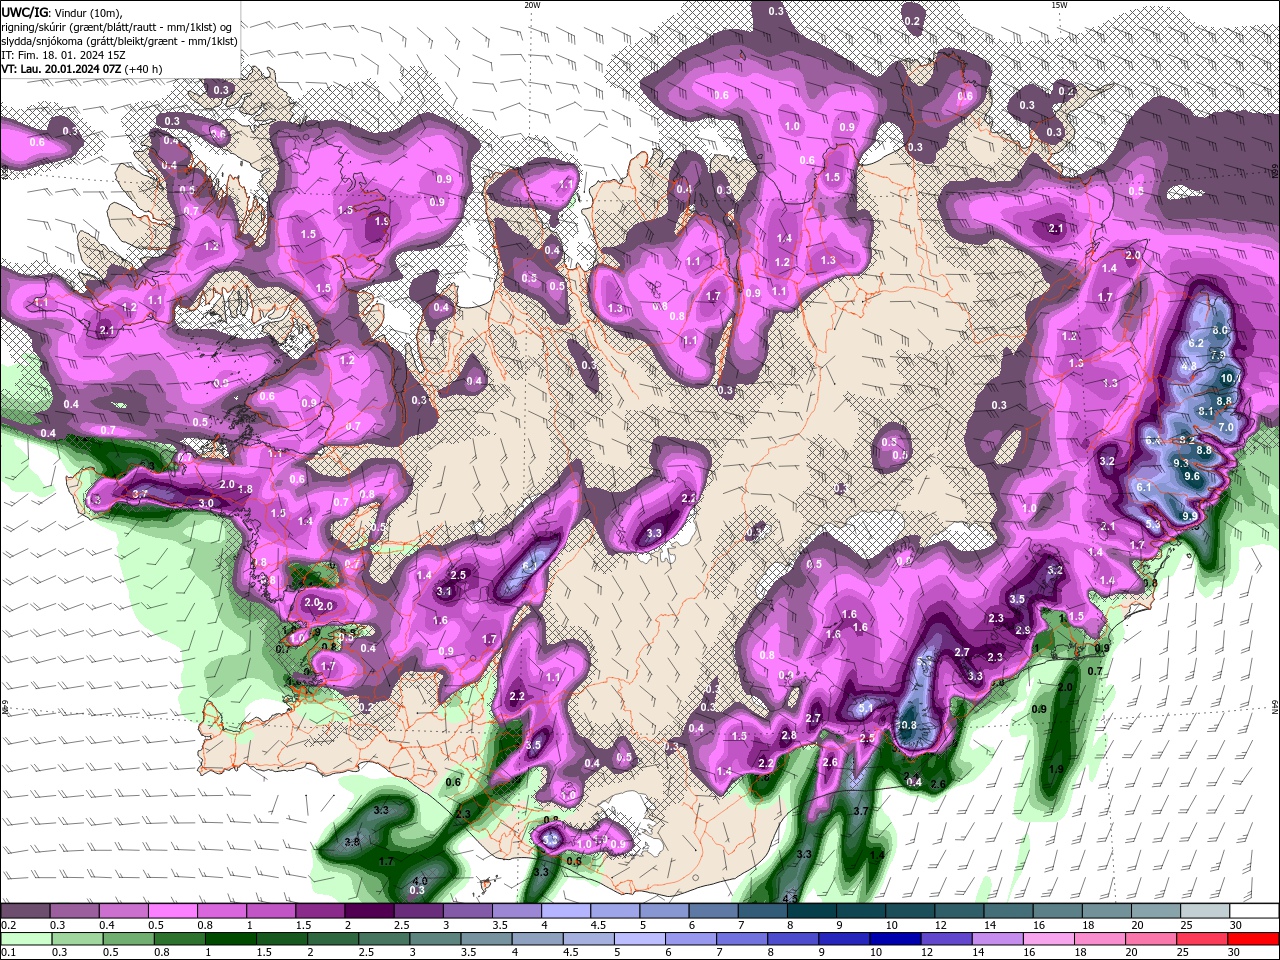
Task: Click the 8.1 value in the eastern fjords
Action: coord(1206,411)
